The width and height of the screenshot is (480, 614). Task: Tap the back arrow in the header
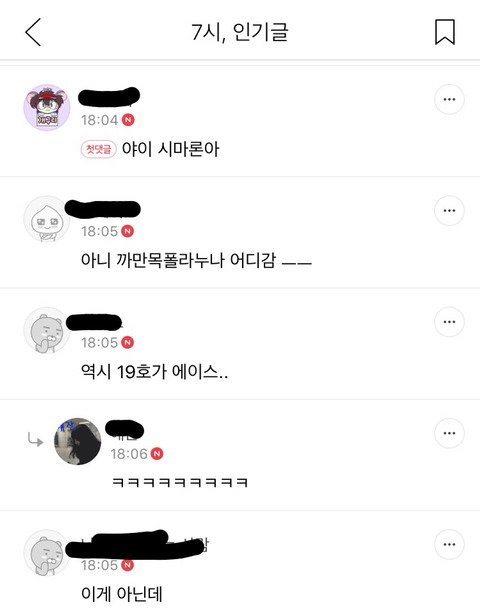click(x=33, y=32)
